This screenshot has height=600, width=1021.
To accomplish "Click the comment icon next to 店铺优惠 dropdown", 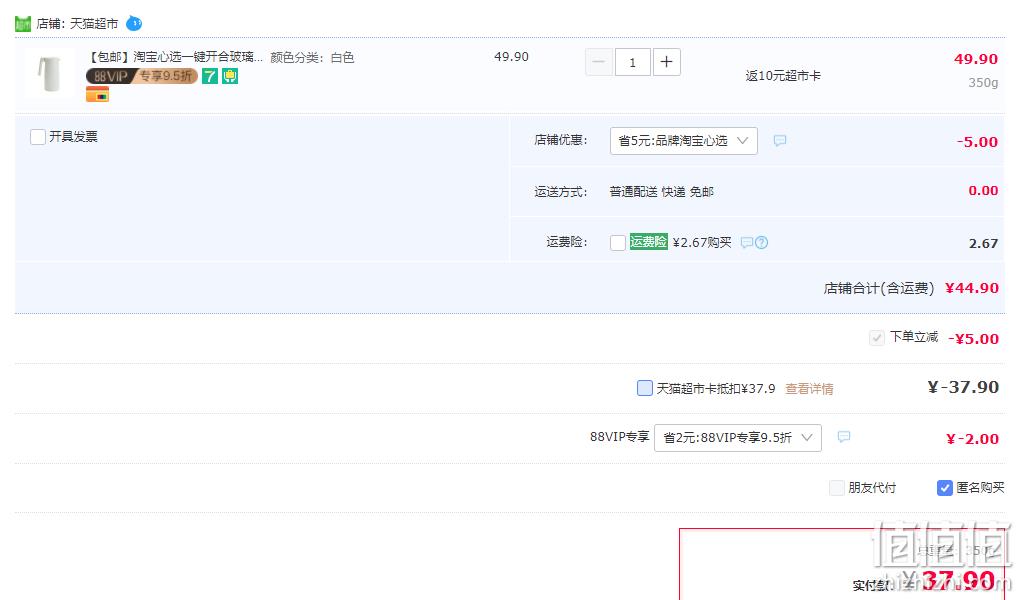I will pos(779,140).
